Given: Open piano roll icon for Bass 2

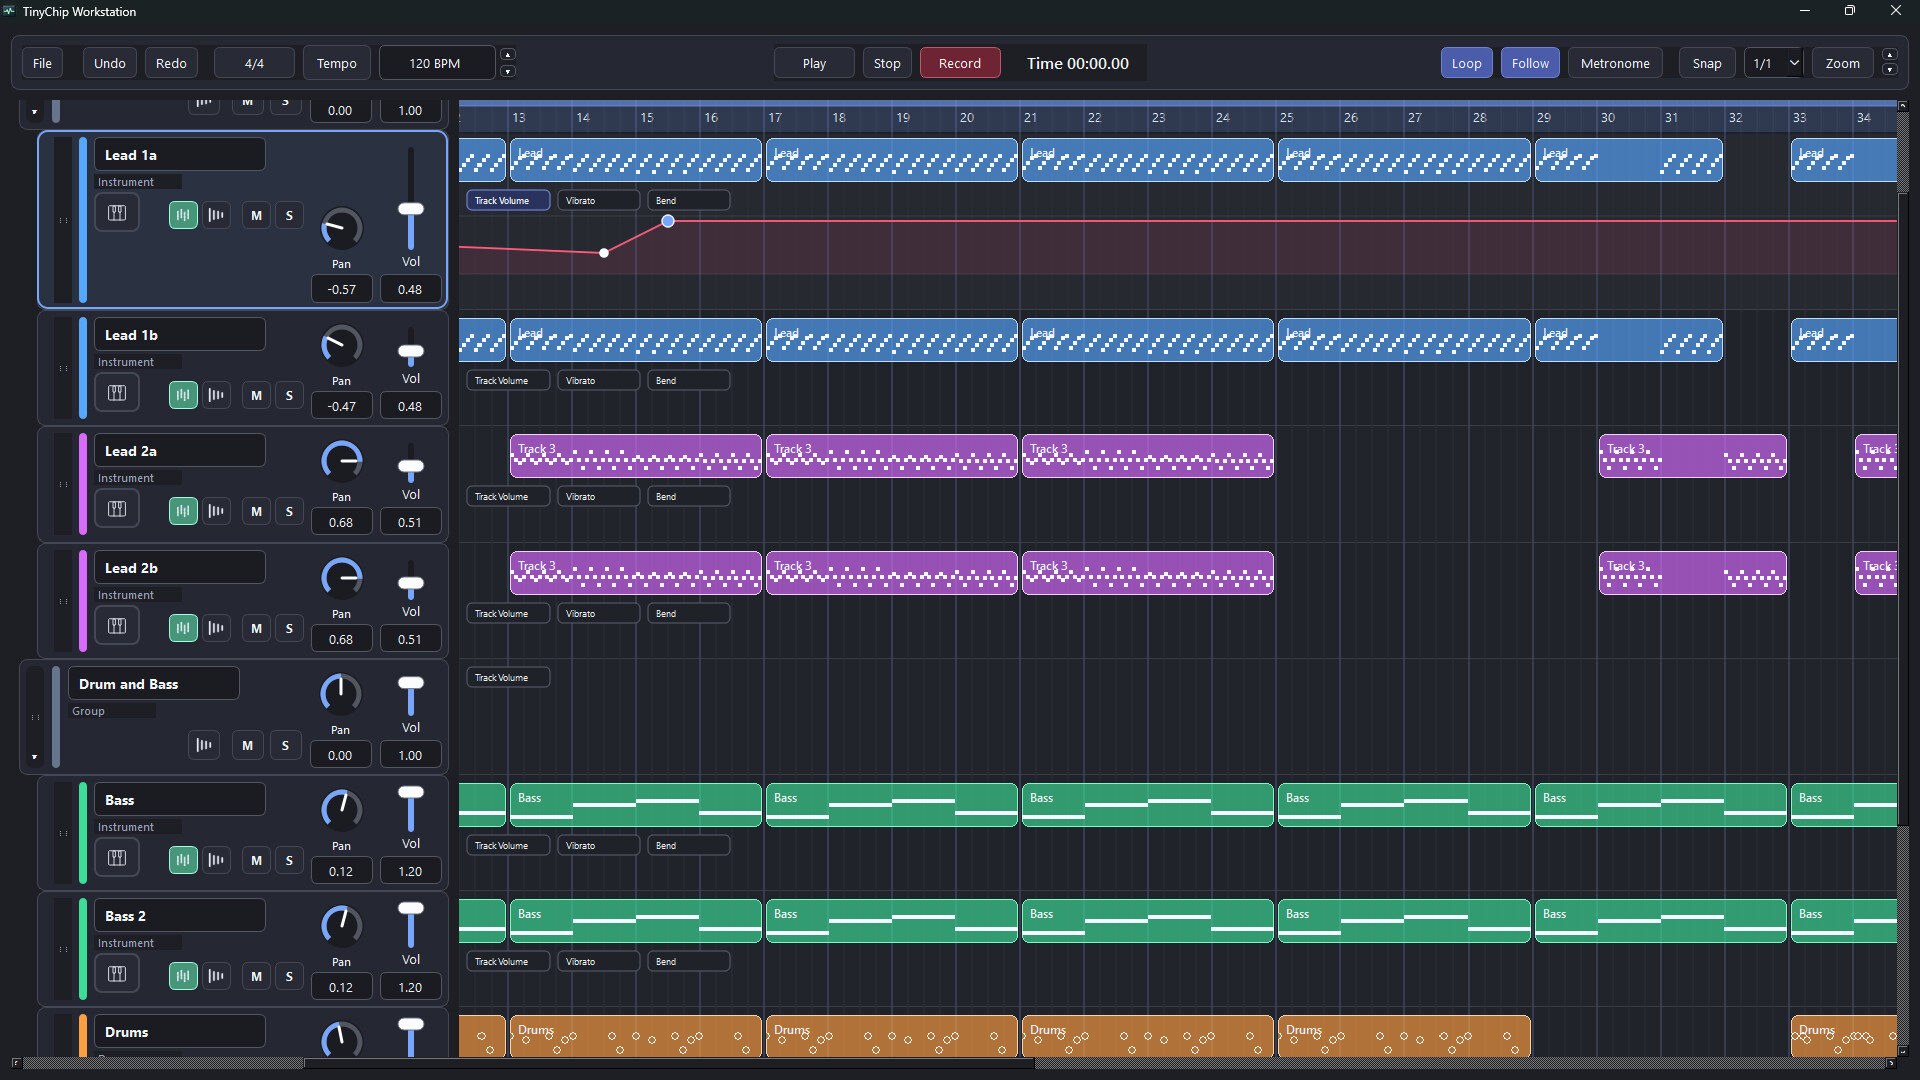Looking at the screenshot, I should [x=117, y=975].
